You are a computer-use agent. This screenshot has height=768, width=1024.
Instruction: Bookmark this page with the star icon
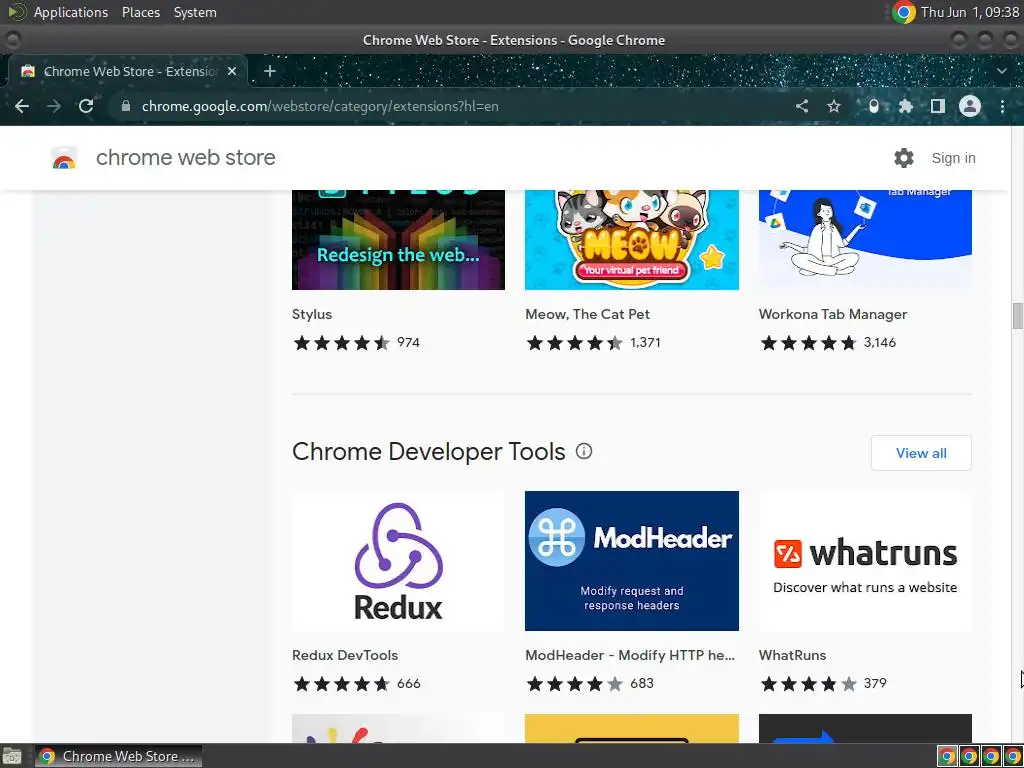[834, 106]
